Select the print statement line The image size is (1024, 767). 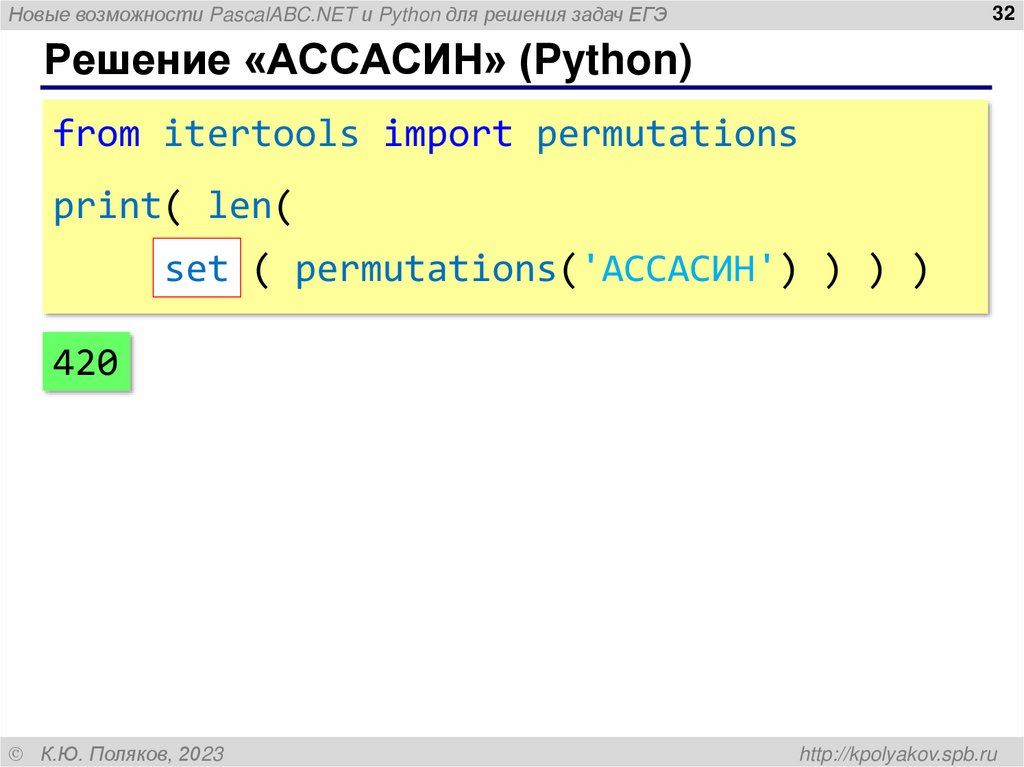coord(172,204)
